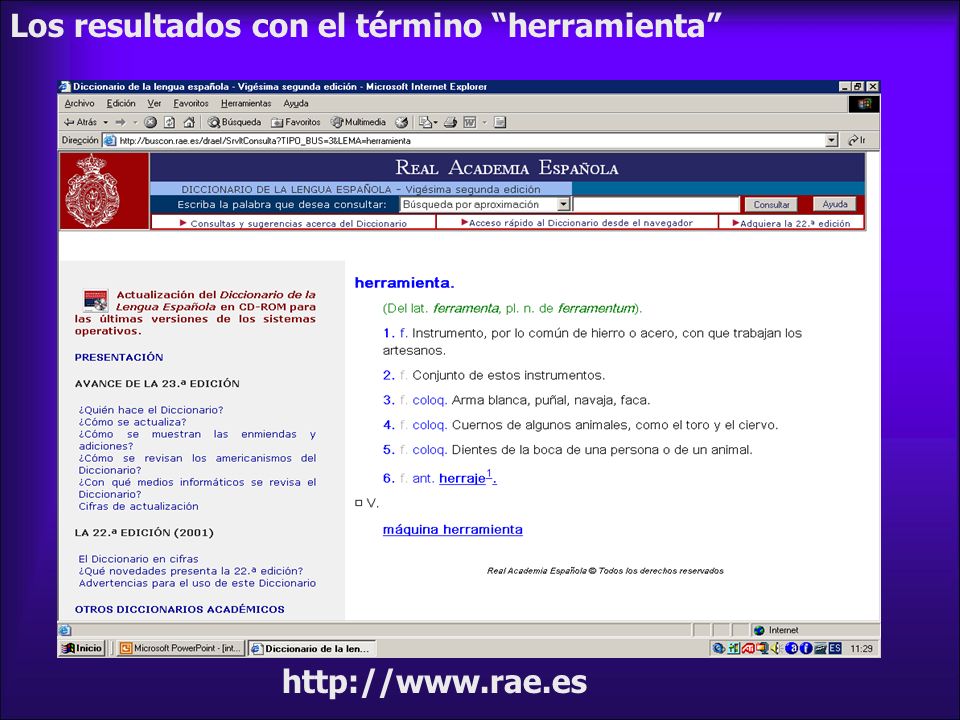This screenshot has width=960, height=720.
Task: Print the page with the printer icon
Action: tap(451, 122)
